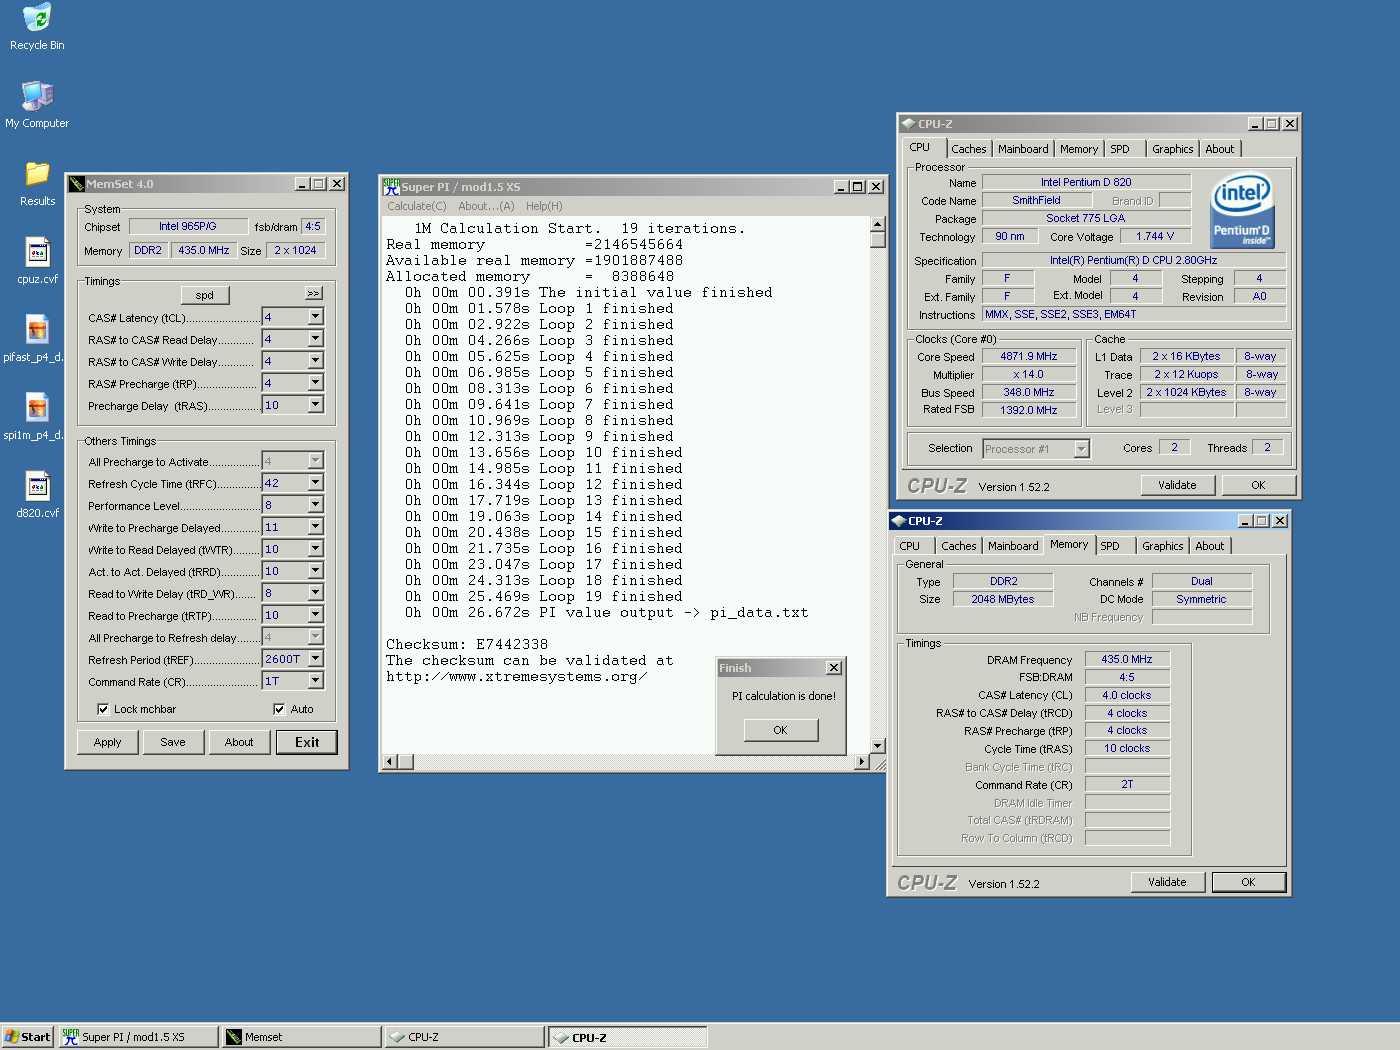1400x1050 pixels.
Task: Open the Write to Precharge Delayed dropdown
Action: coord(315,527)
